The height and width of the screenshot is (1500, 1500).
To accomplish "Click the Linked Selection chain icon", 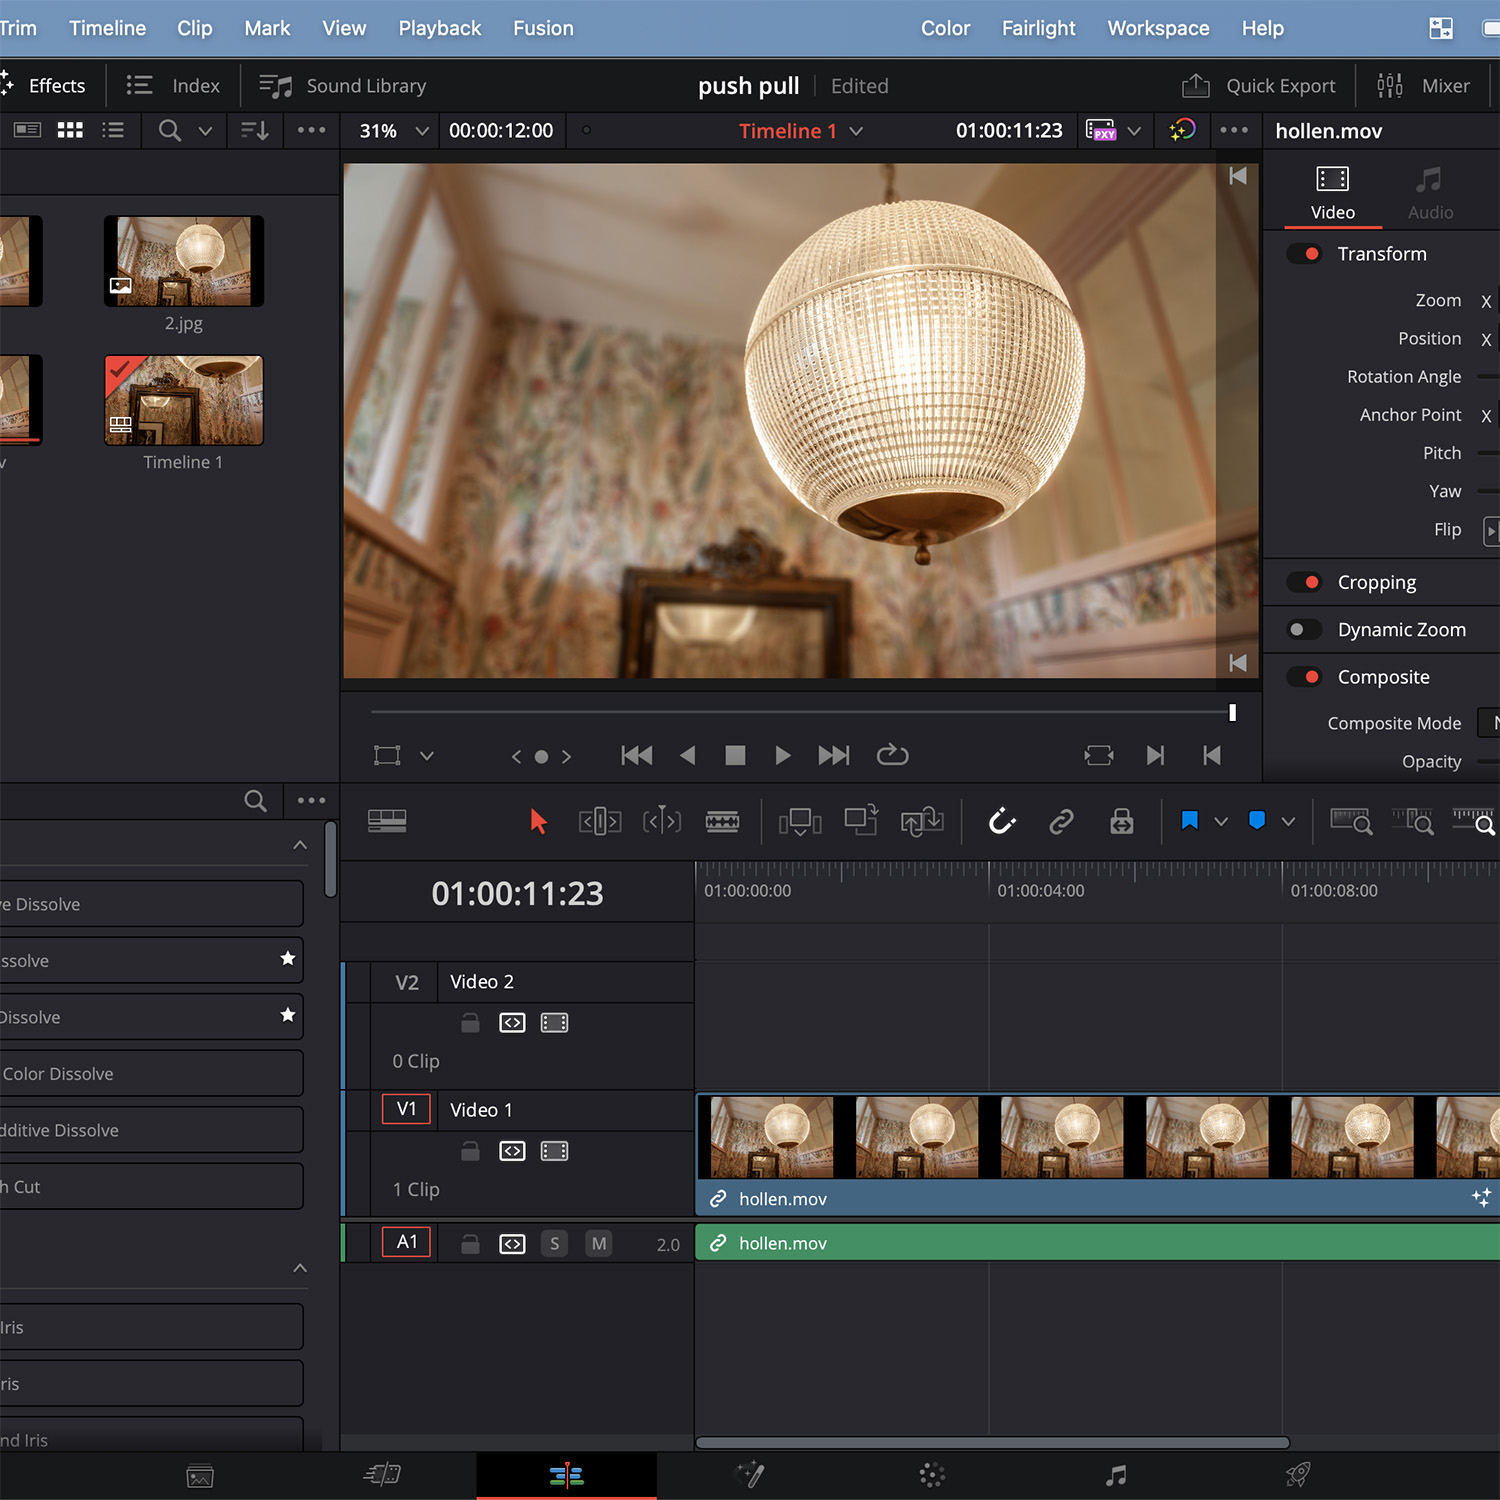I will pos(1061,822).
